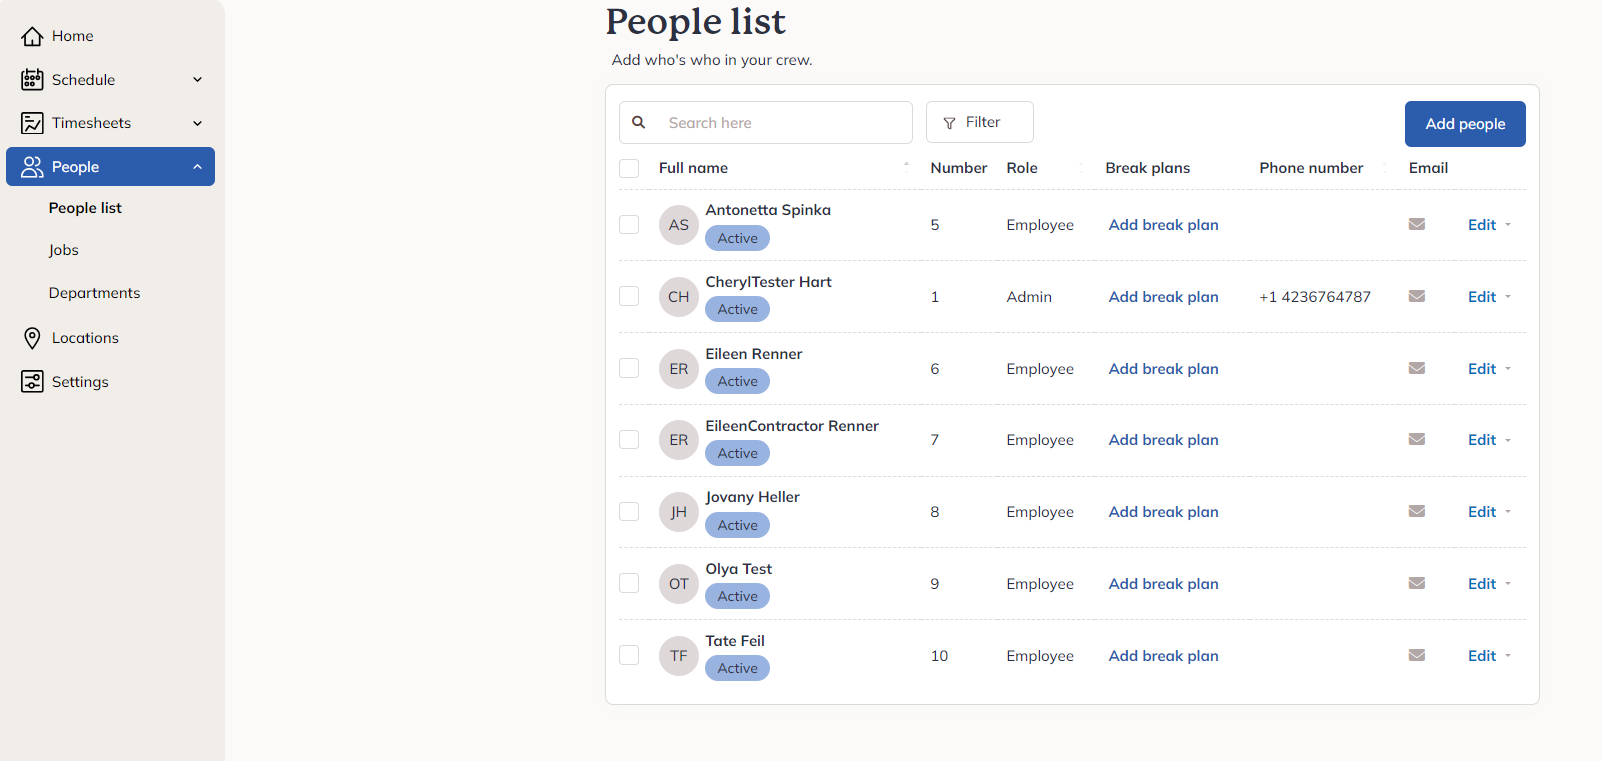Sort by the Role column header
Viewport: 1602px width, 761px height.
point(1022,168)
